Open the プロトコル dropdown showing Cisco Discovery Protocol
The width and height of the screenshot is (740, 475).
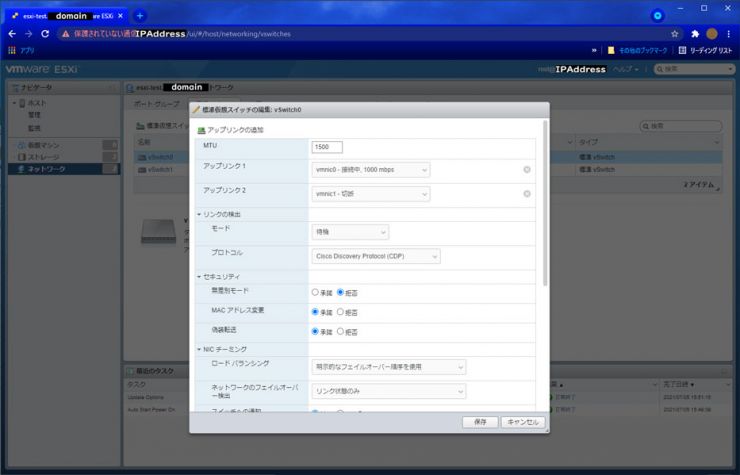376,256
